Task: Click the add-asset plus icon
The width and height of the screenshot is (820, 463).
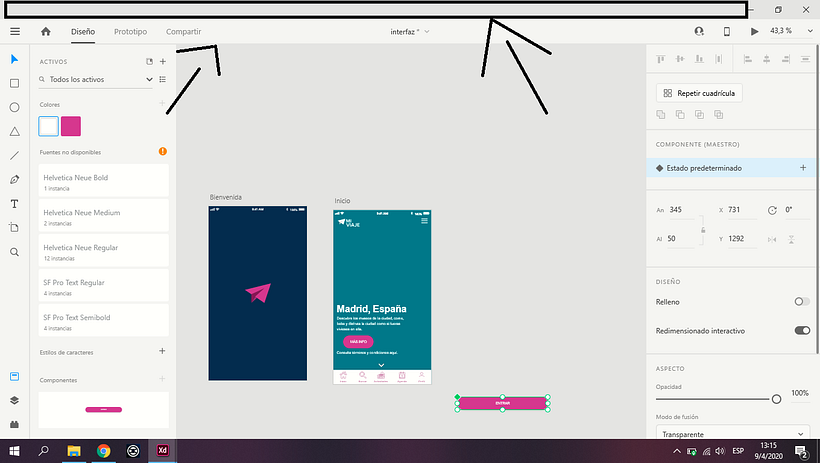Action: tap(163, 62)
